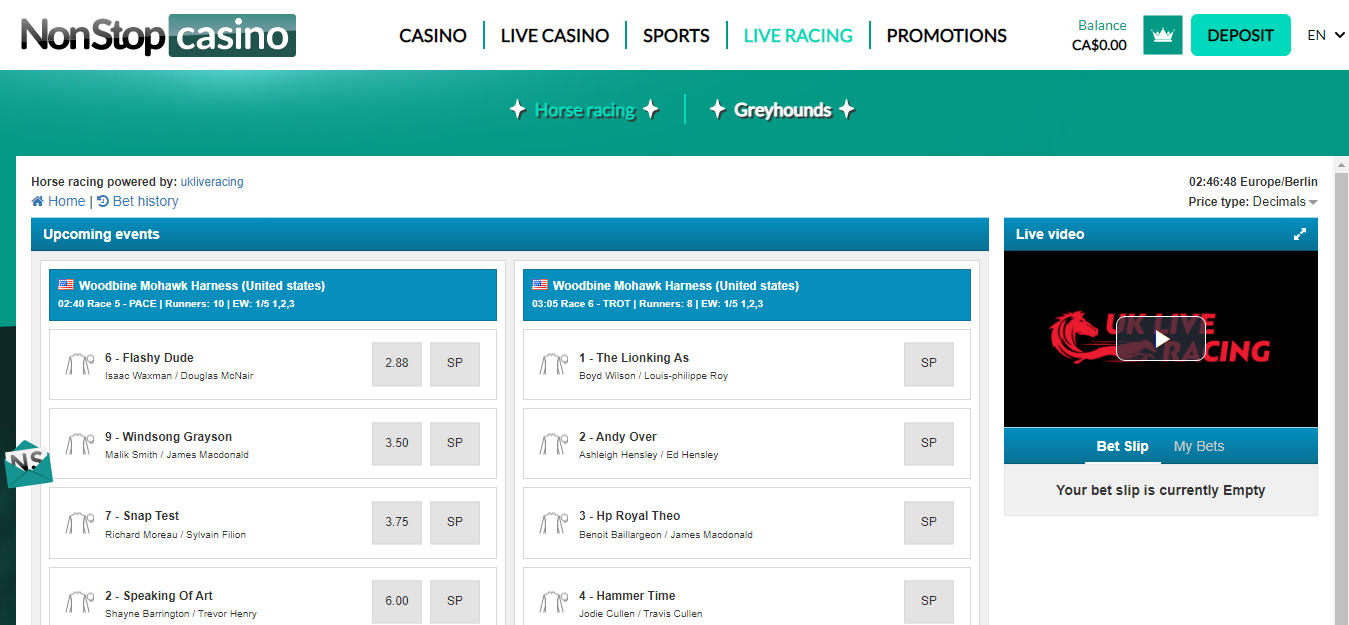This screenshot has width=1349, height=625.
Task: Switch to Horse racing tab
Action: pos(585,110)
